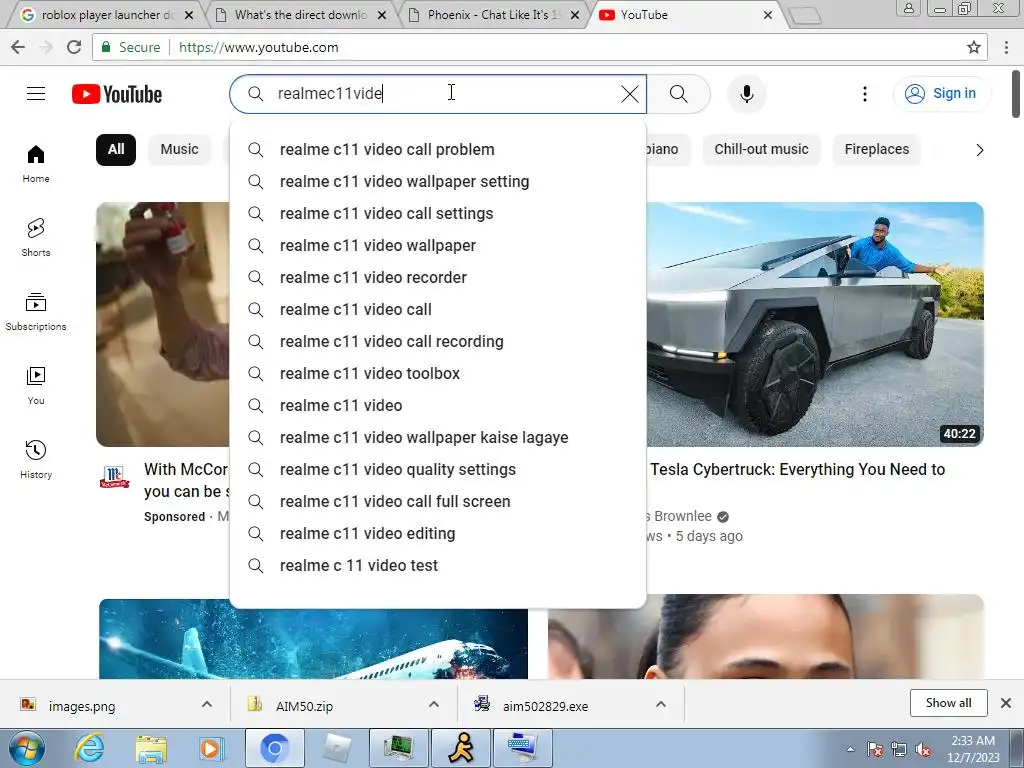
Task: Choose suggestion realme c11 video call recording
Action: click(438, 342)
